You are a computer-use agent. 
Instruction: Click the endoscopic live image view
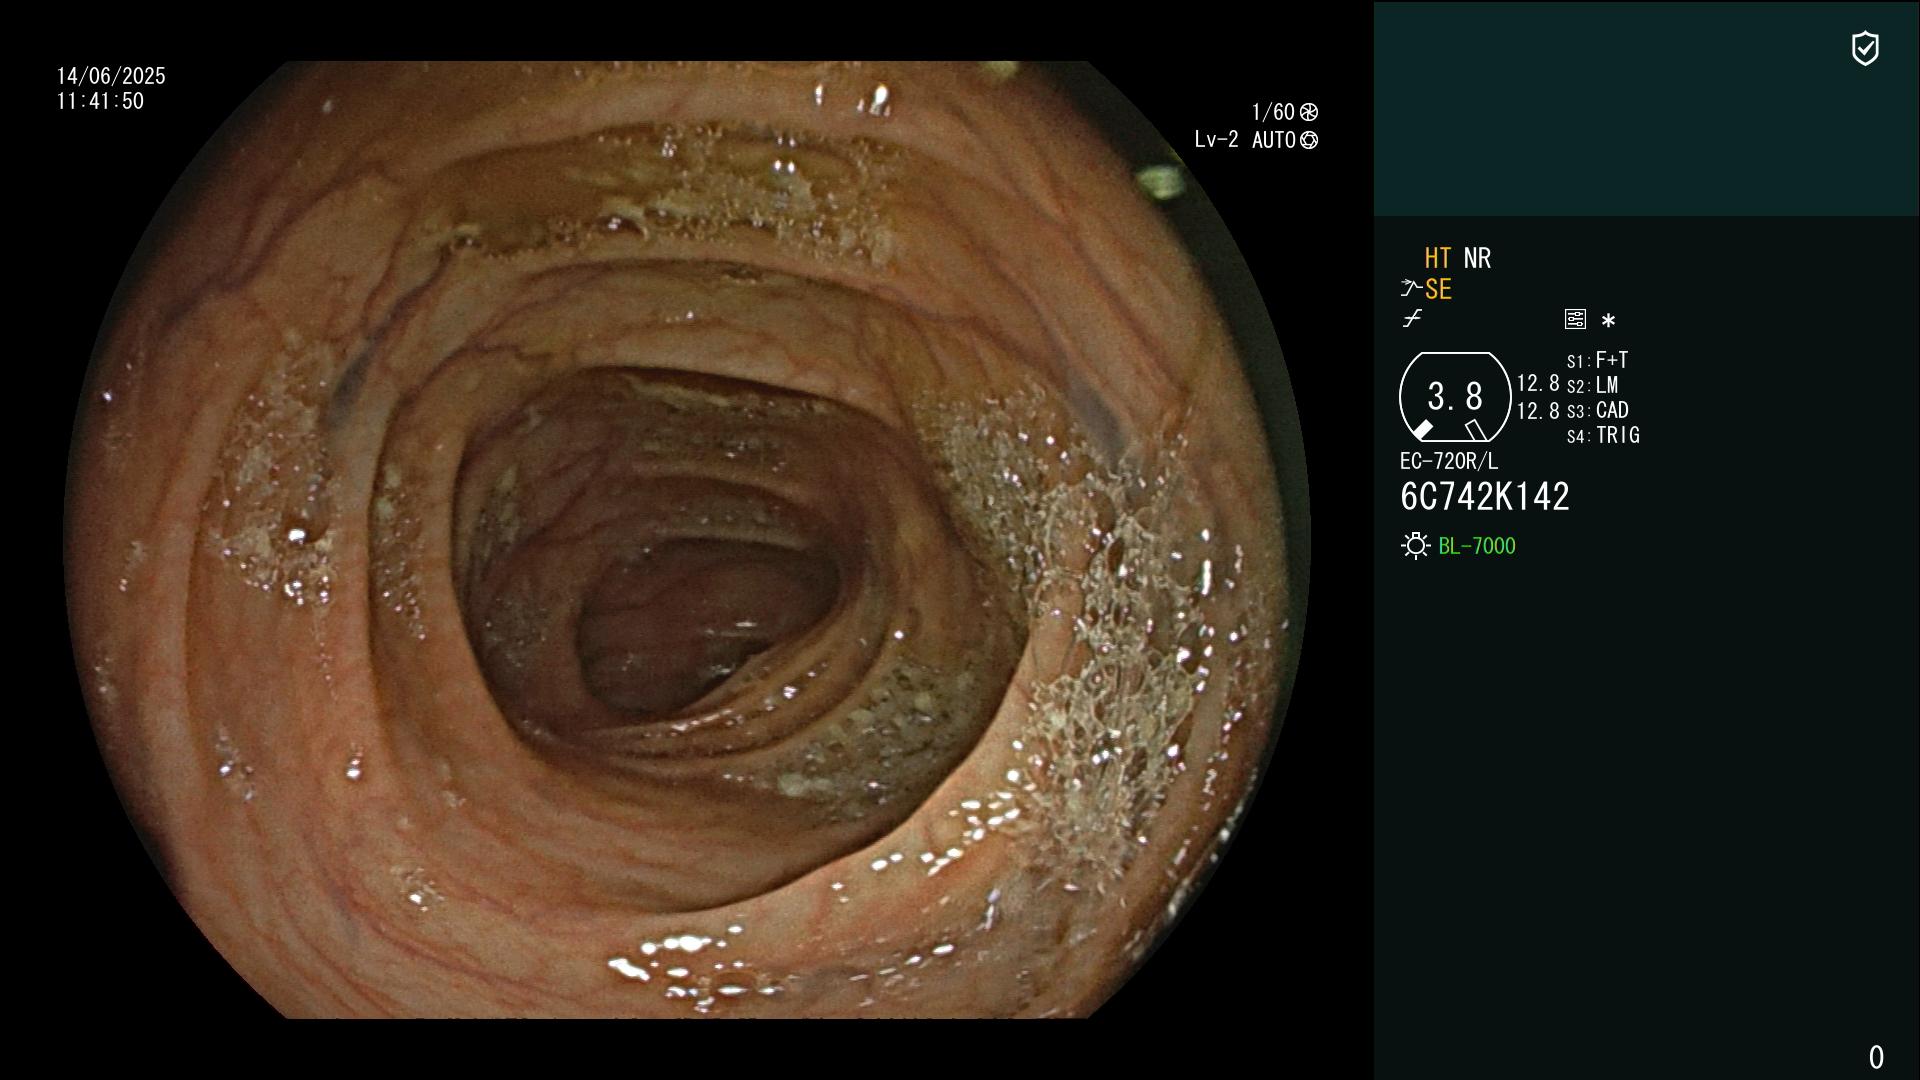pyautogui.click(x=687, y=540)
